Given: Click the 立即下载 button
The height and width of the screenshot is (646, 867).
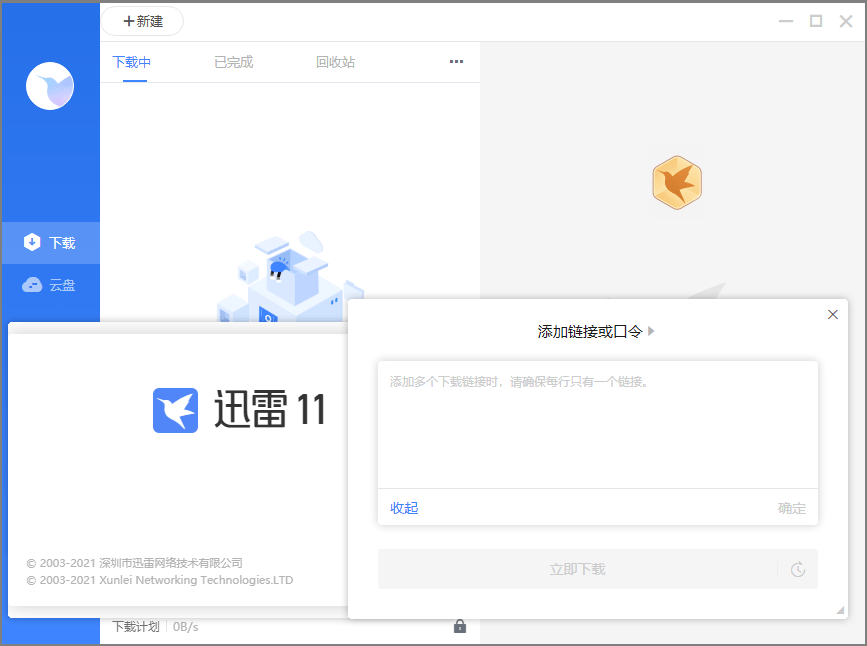Looking at the screenshot, I should (x=577, y=569).
